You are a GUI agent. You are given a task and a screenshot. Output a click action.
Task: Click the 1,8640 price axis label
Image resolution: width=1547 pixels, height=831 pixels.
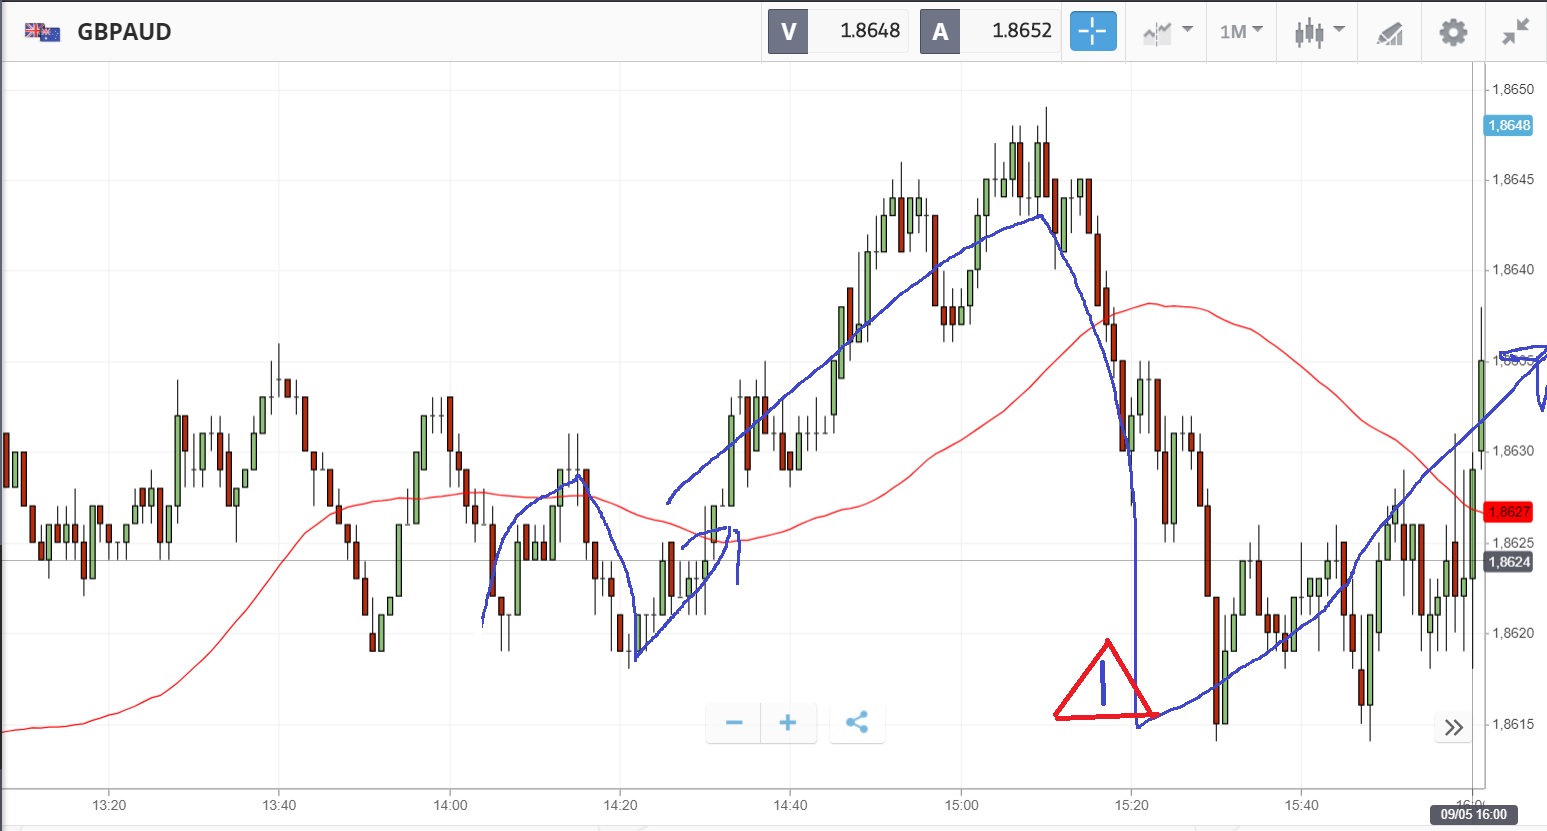coord(1512,270)
